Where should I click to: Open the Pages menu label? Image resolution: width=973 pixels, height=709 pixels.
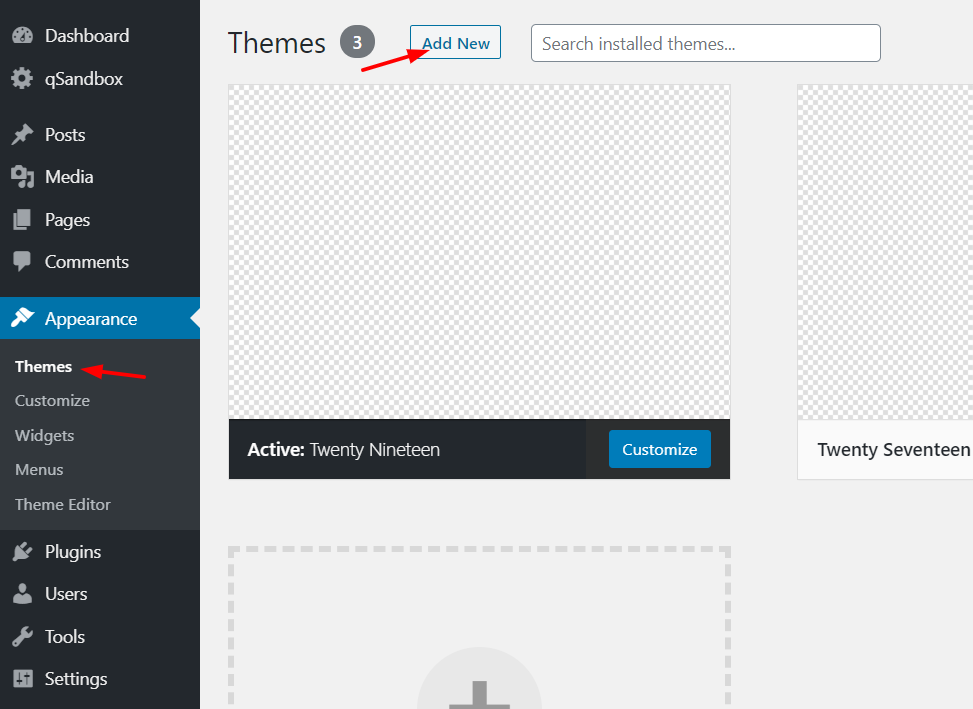coord(68,221)
